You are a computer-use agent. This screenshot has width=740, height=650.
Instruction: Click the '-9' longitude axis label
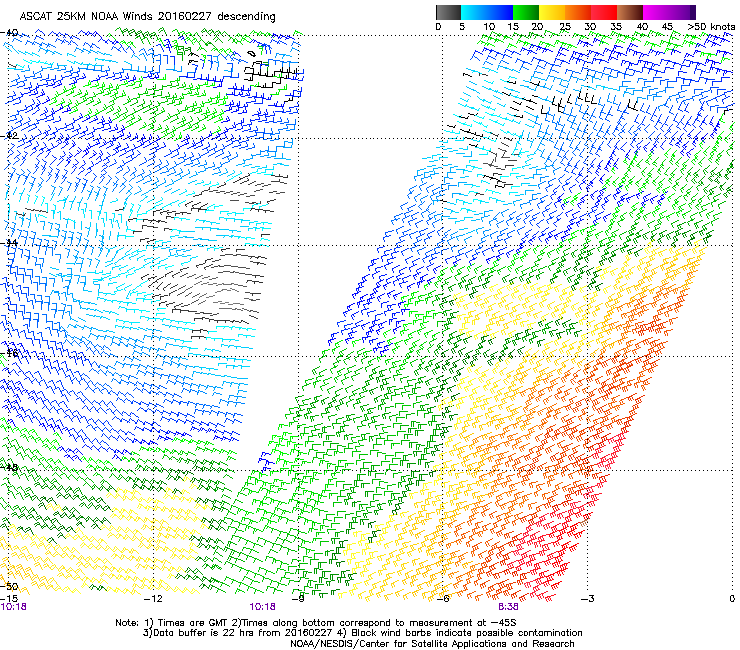pos(298,599)
